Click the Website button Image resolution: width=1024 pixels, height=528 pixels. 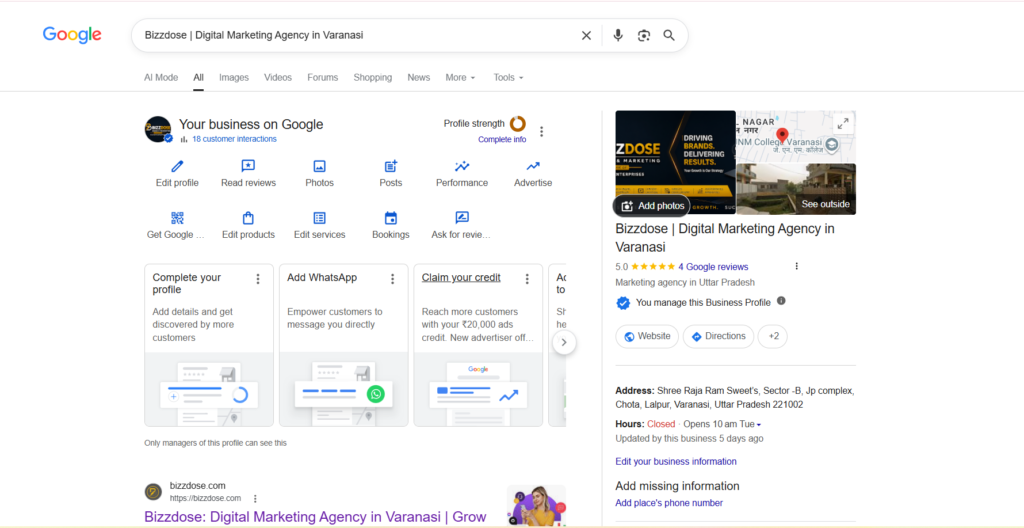(x=647, y=337)
